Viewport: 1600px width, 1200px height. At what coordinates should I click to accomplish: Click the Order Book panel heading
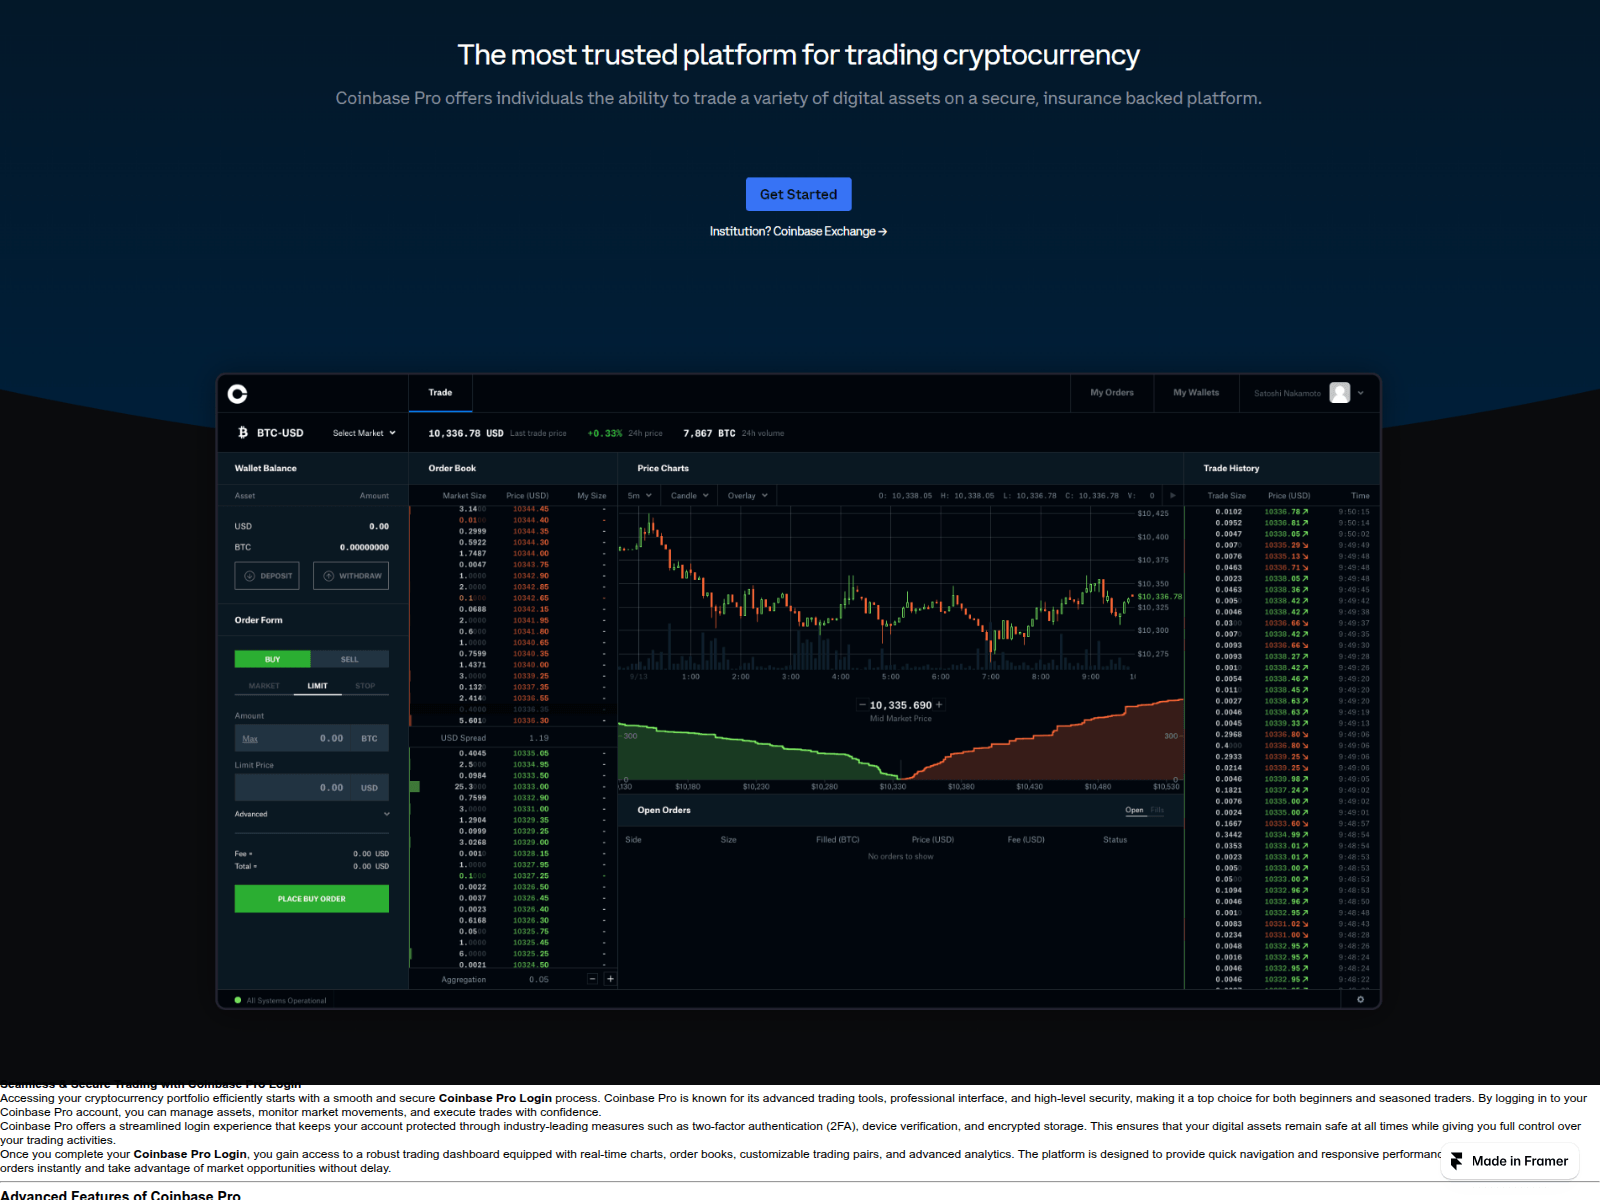(452, 468)
